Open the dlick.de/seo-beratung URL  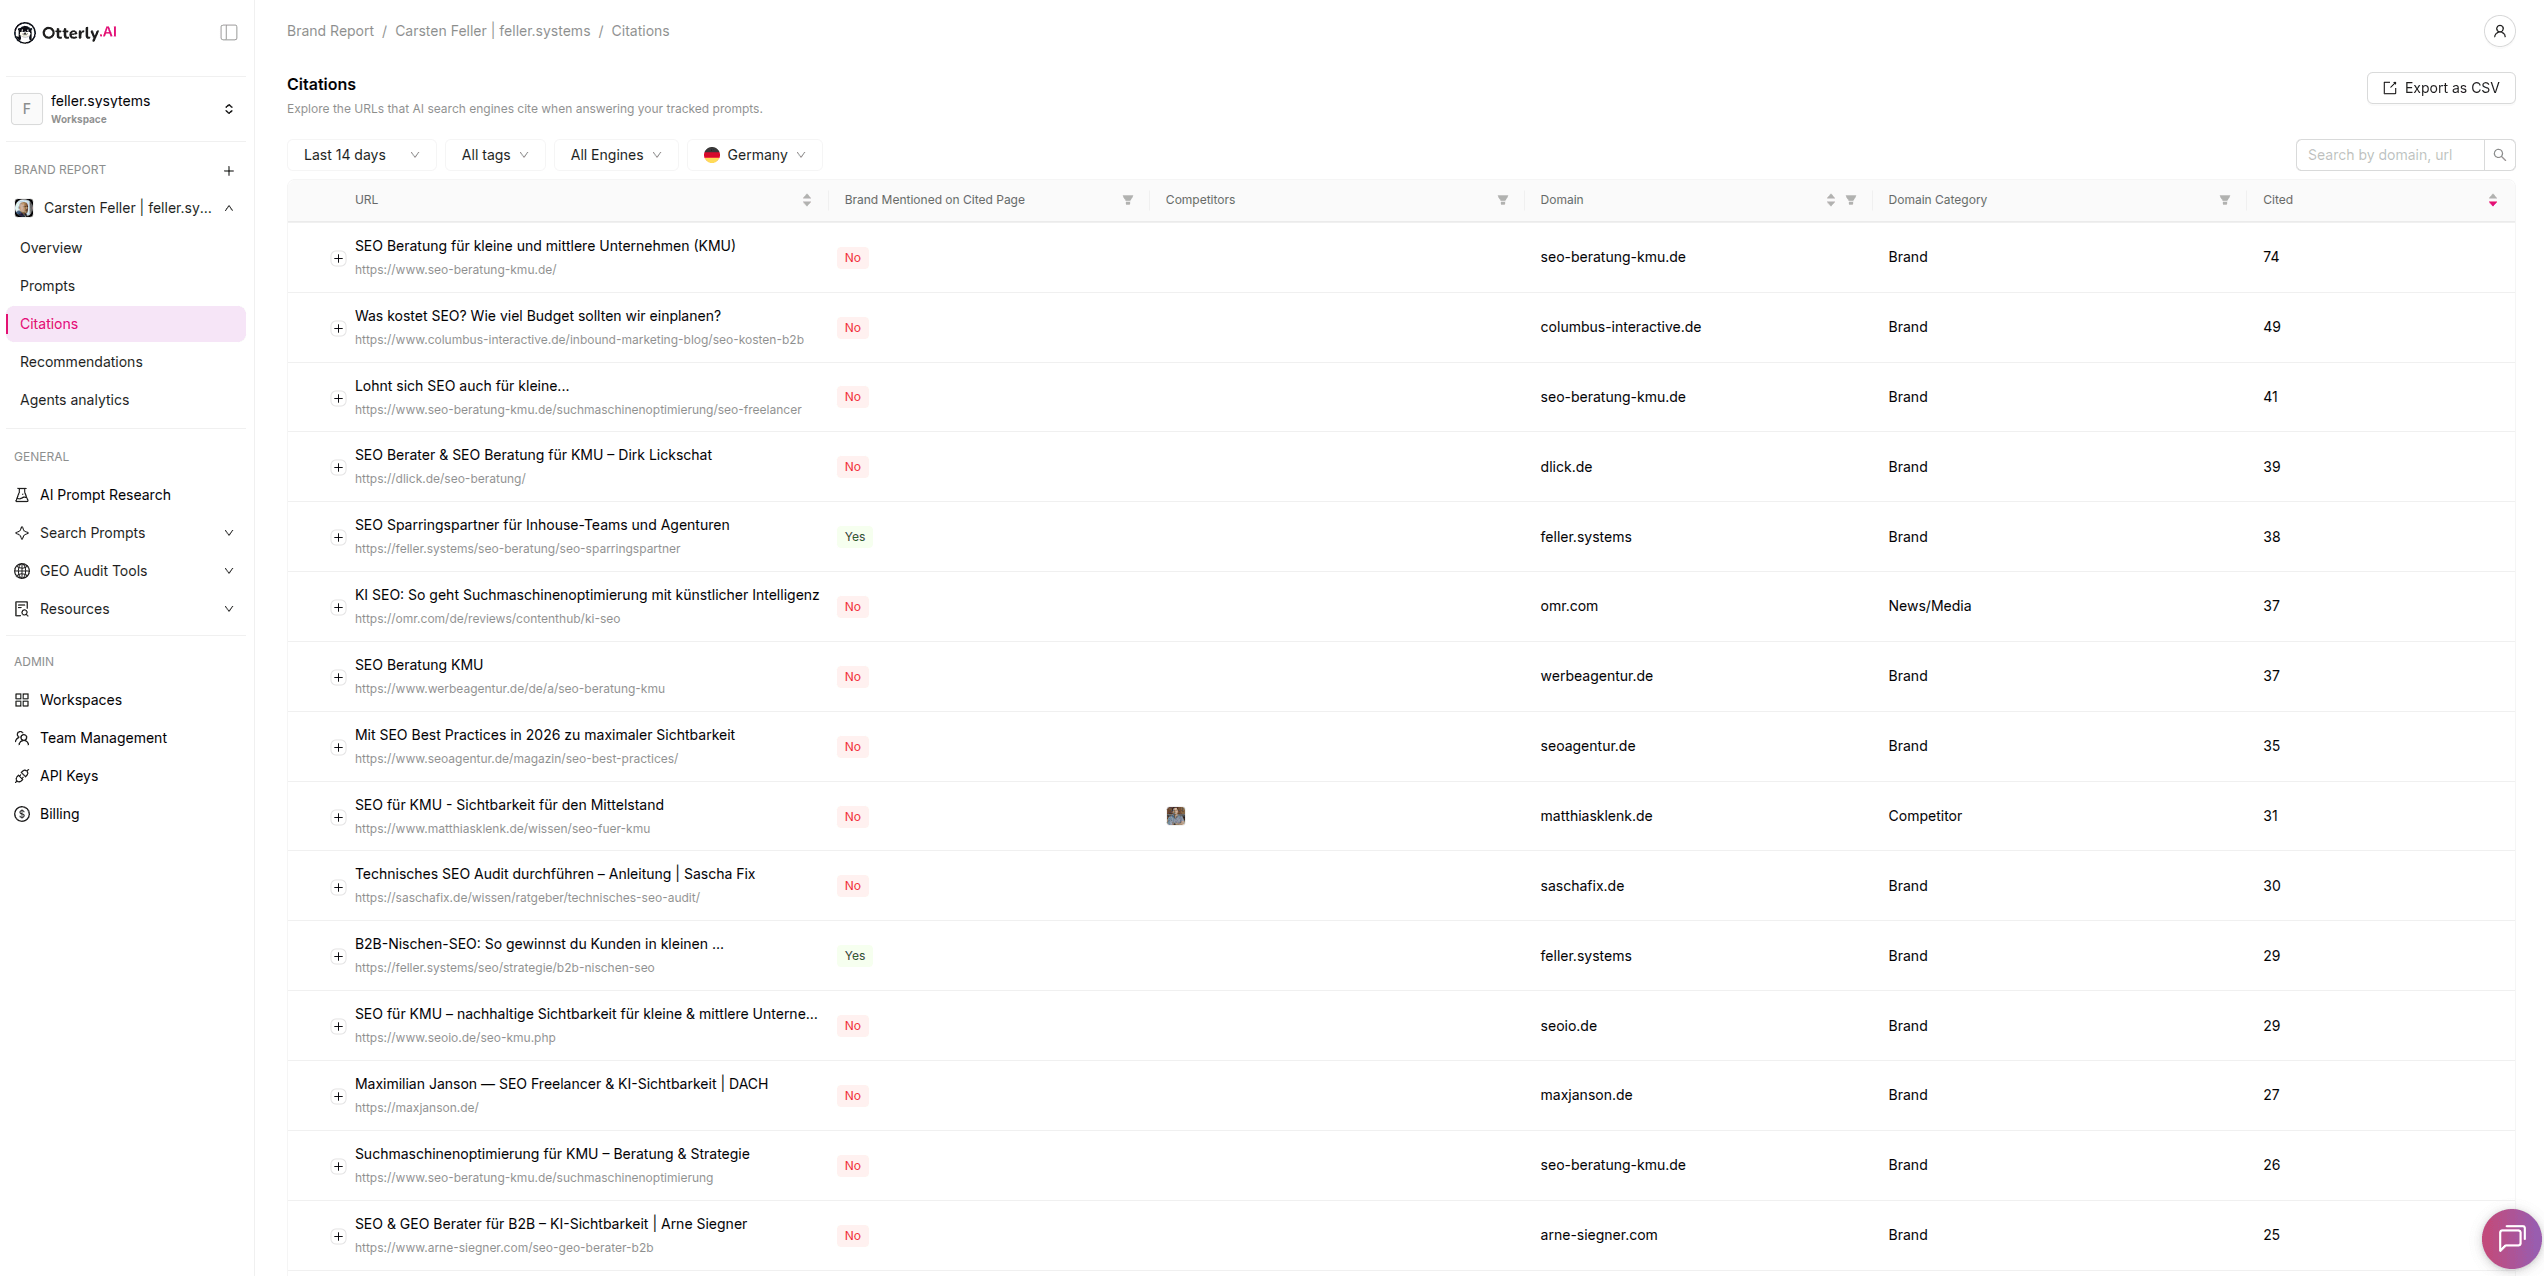(440, 479)
